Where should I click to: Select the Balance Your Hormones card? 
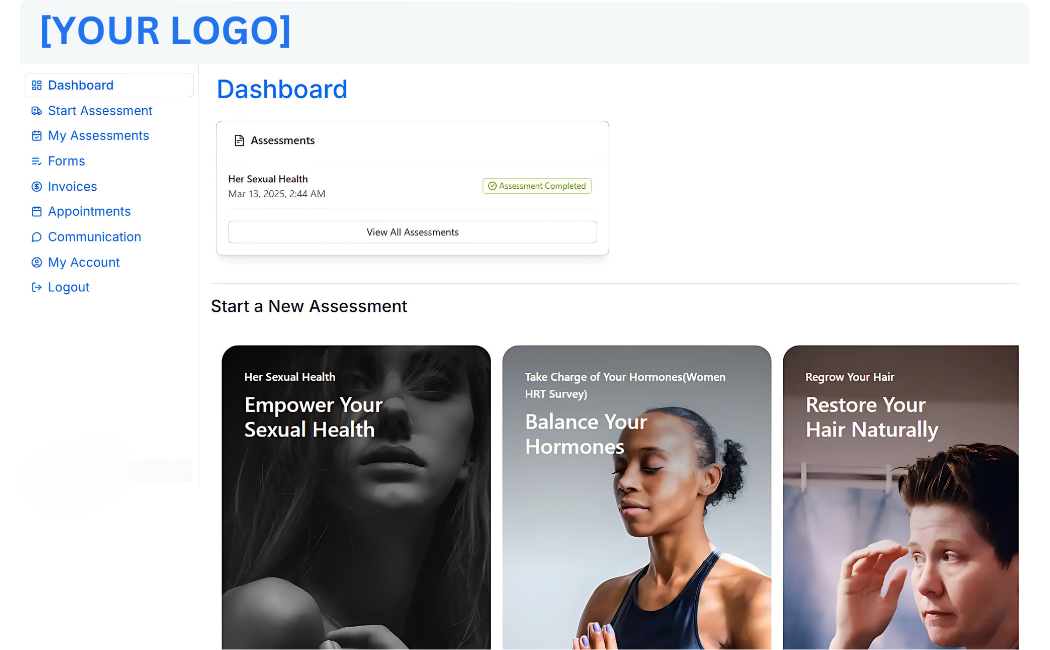[637, 497]
